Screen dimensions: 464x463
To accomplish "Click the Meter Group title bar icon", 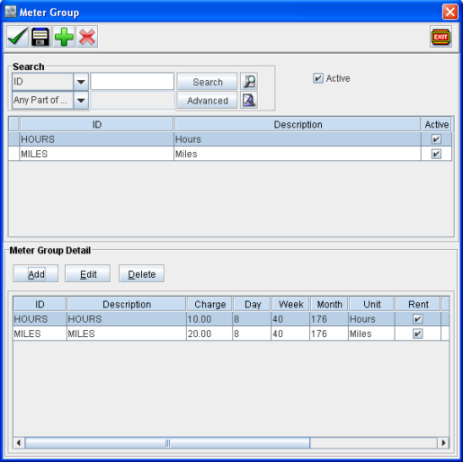I will coord(11,12).
